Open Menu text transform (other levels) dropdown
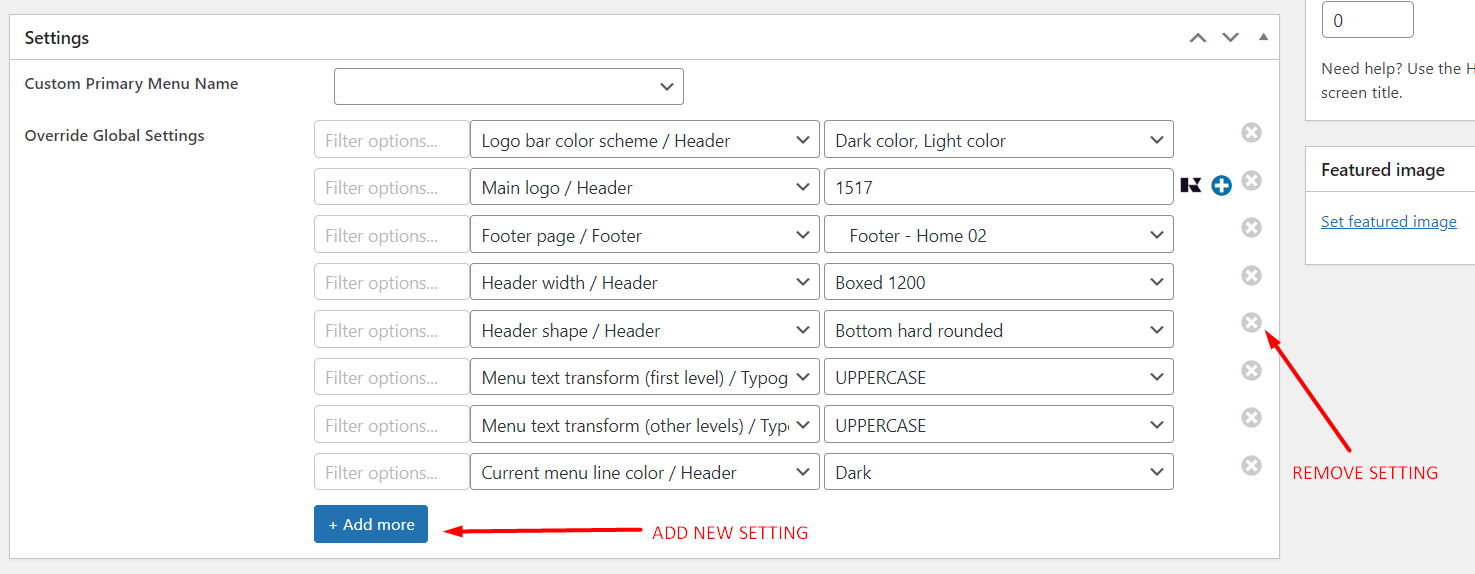Screen dimensions: 1475x574 tap(645, 425)
